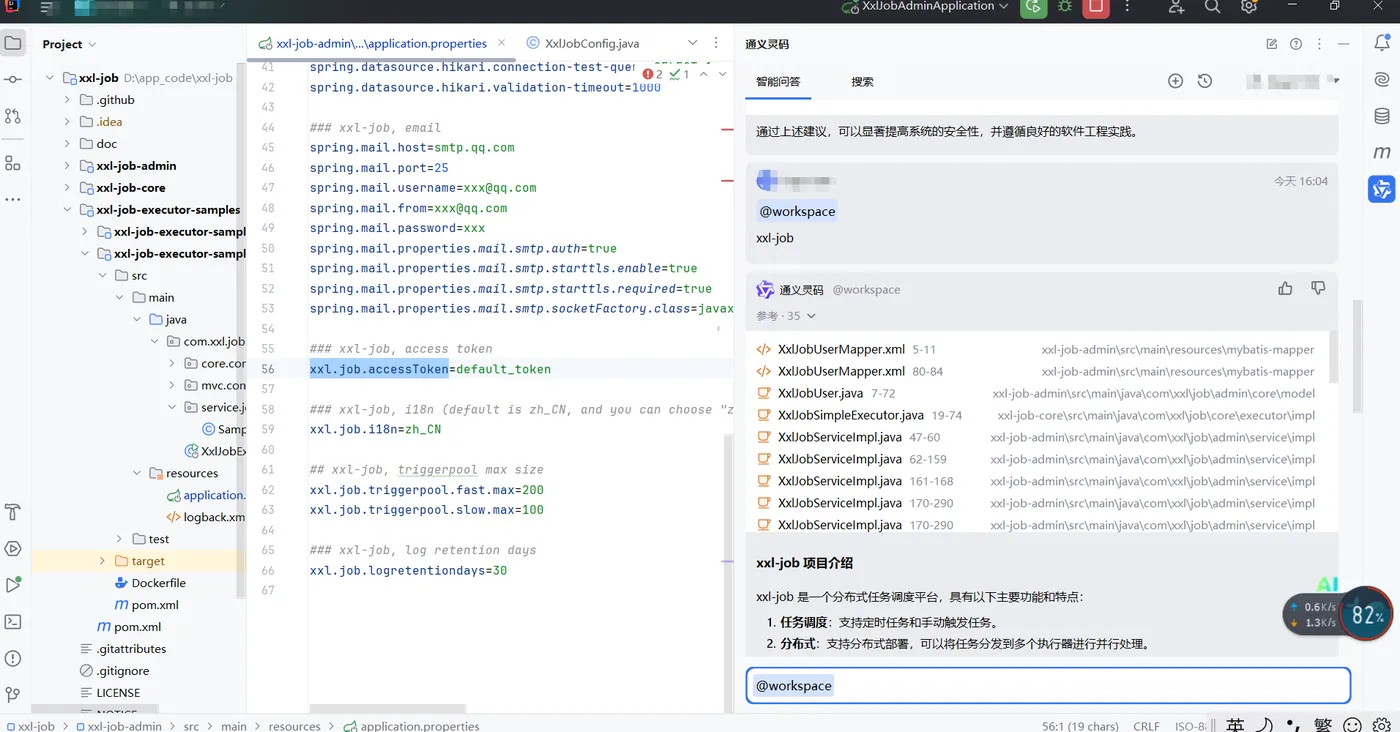The image size is (1400, 732).
Task: Collapse the xxl-job-executor-samples folder
Action: click(x=67, y=210)
